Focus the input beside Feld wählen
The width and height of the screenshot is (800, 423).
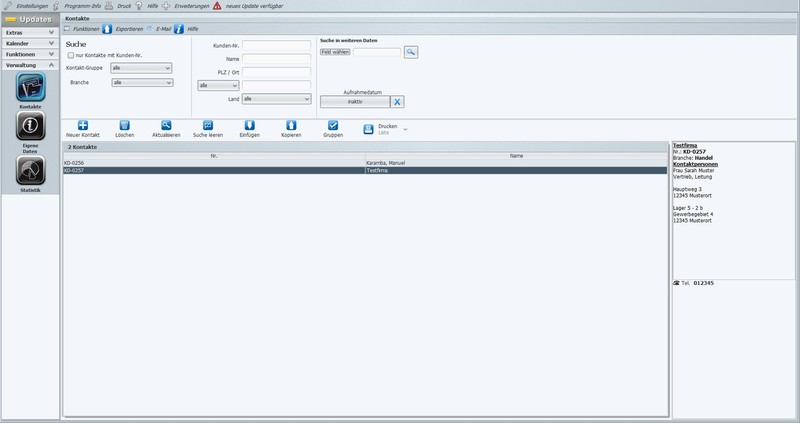[377, 52]
